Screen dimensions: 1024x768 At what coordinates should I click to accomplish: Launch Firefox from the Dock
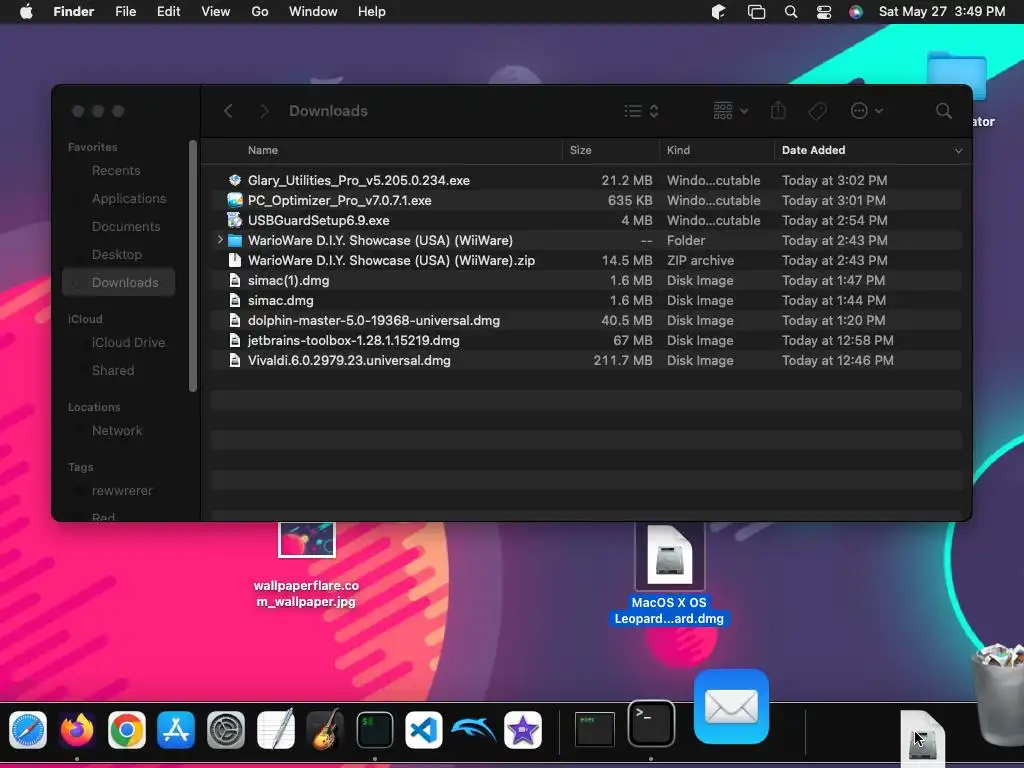(x=77, y=729)
